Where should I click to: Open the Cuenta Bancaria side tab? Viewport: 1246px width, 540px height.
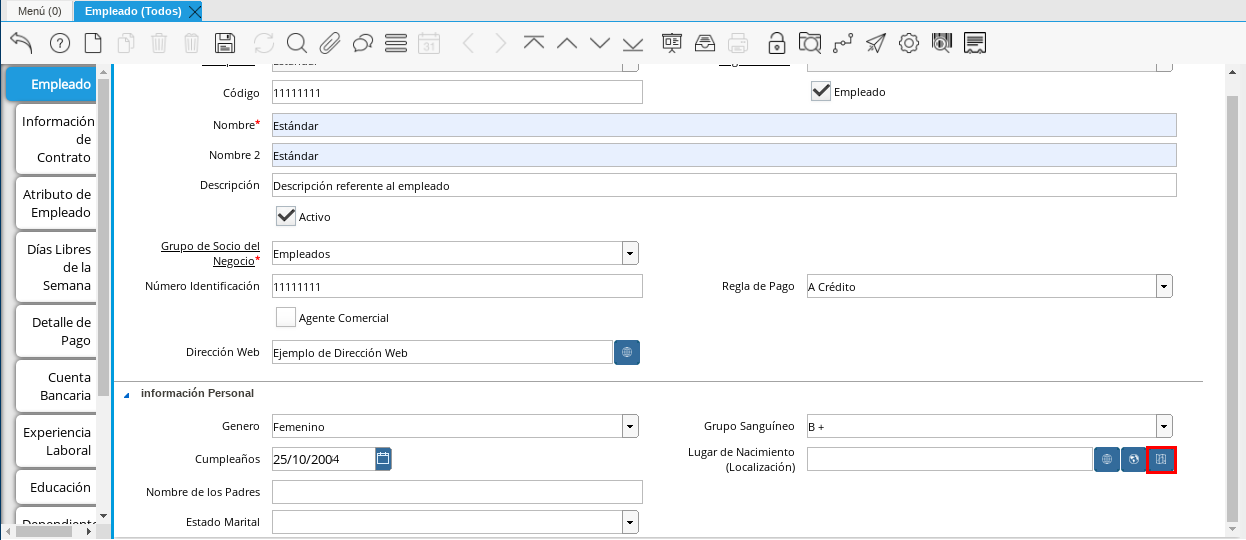point(57,386)
